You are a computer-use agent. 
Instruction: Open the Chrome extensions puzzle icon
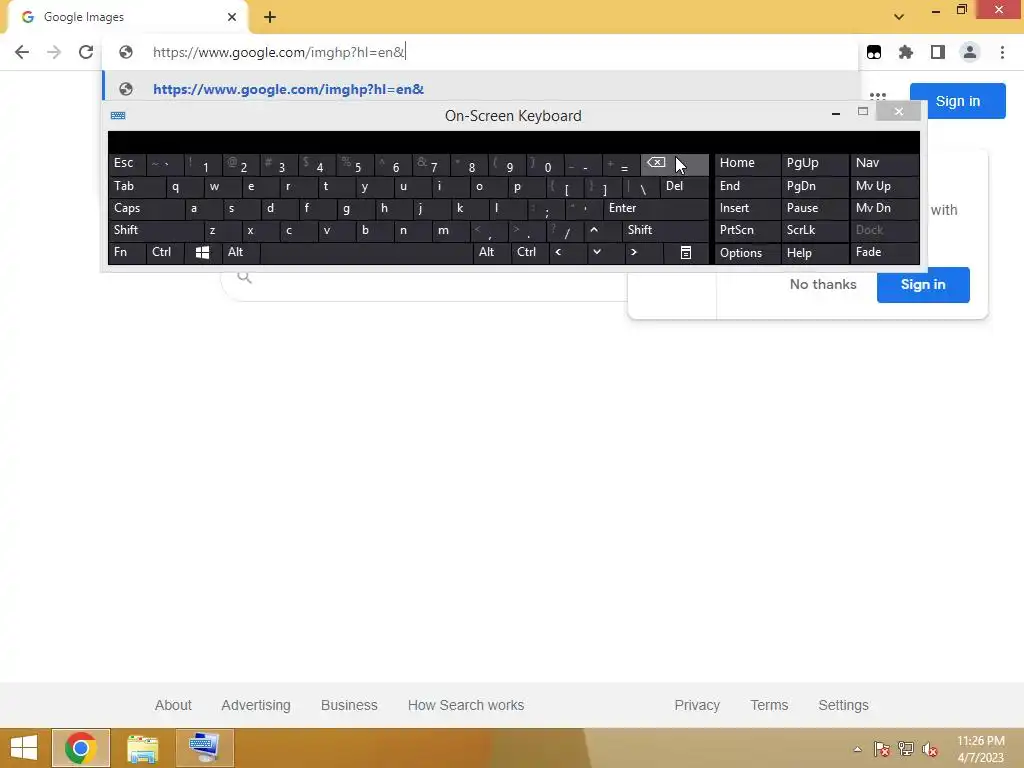tap(906, 52)
